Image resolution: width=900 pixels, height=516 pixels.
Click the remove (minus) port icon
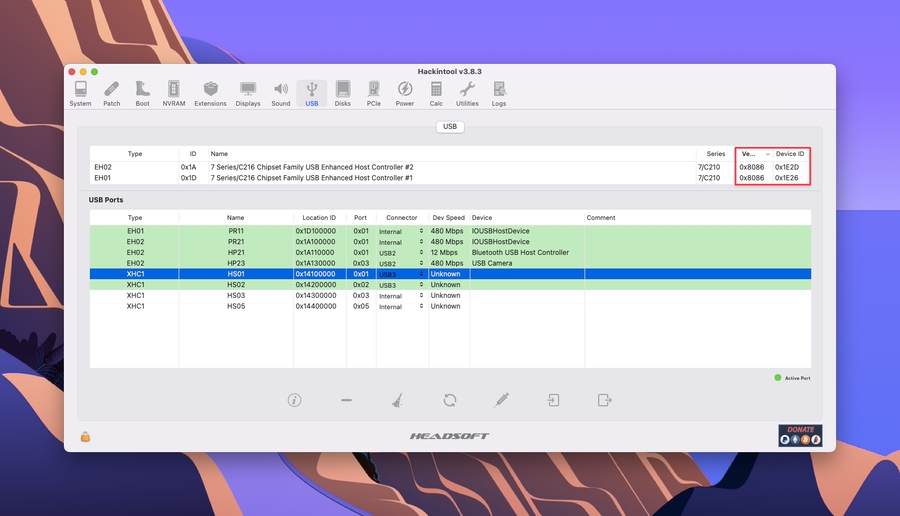click(x=346, y=400)
